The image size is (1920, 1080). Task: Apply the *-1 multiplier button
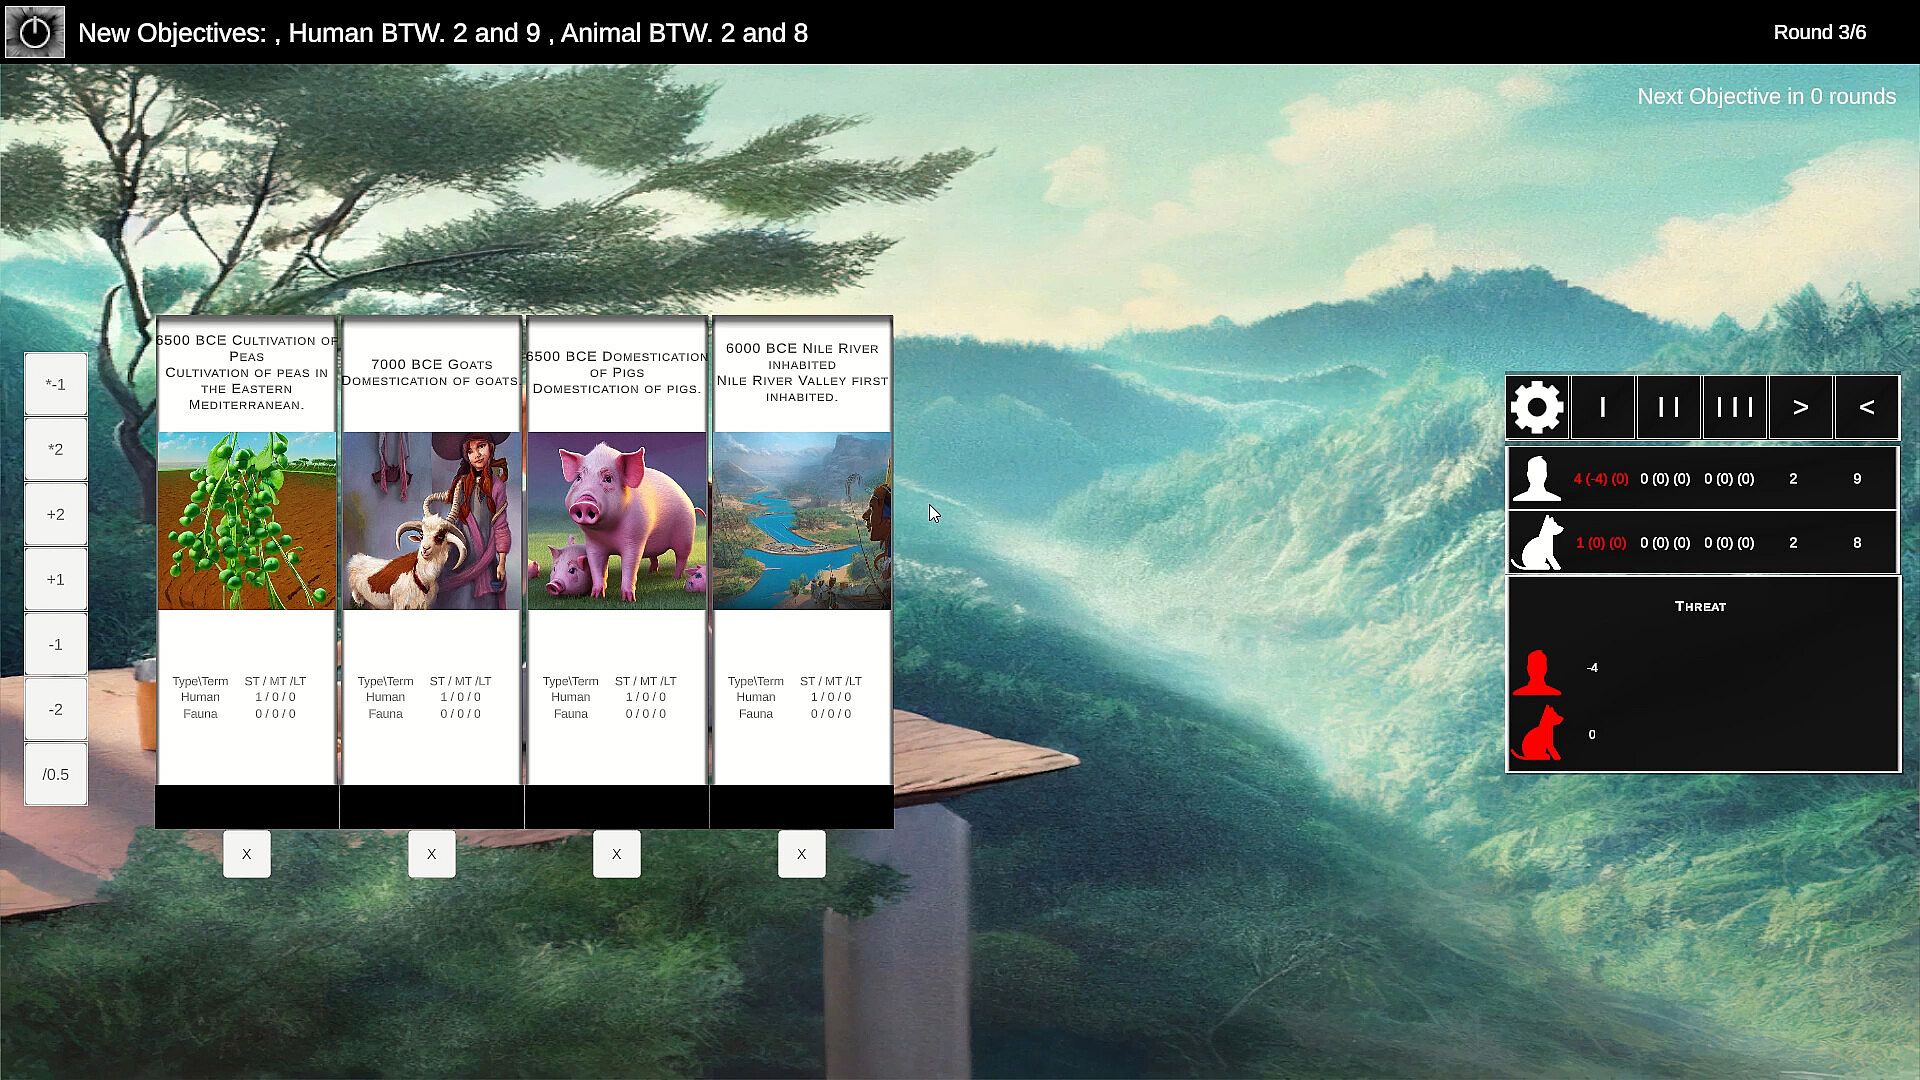coord(56,384)
